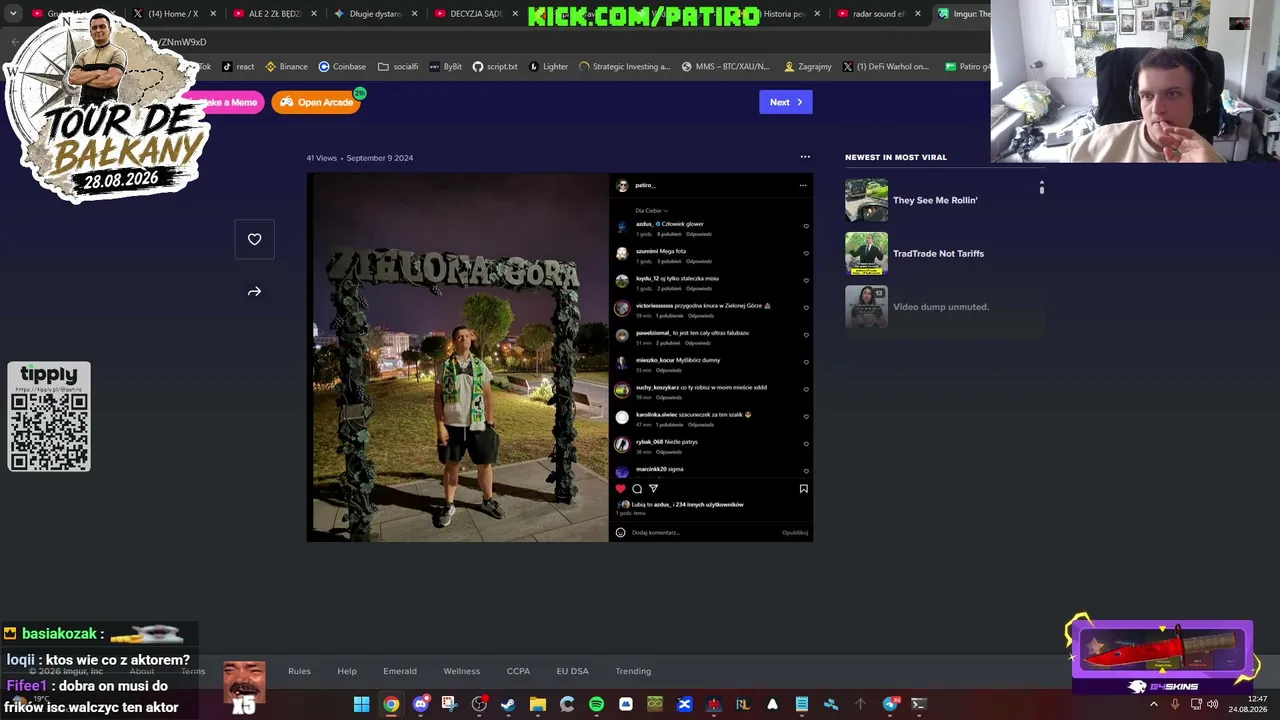The height and width of the screenshot is (720, 1280).
Task: Open Telegram from the taskbar
Action: coord(890,704)
